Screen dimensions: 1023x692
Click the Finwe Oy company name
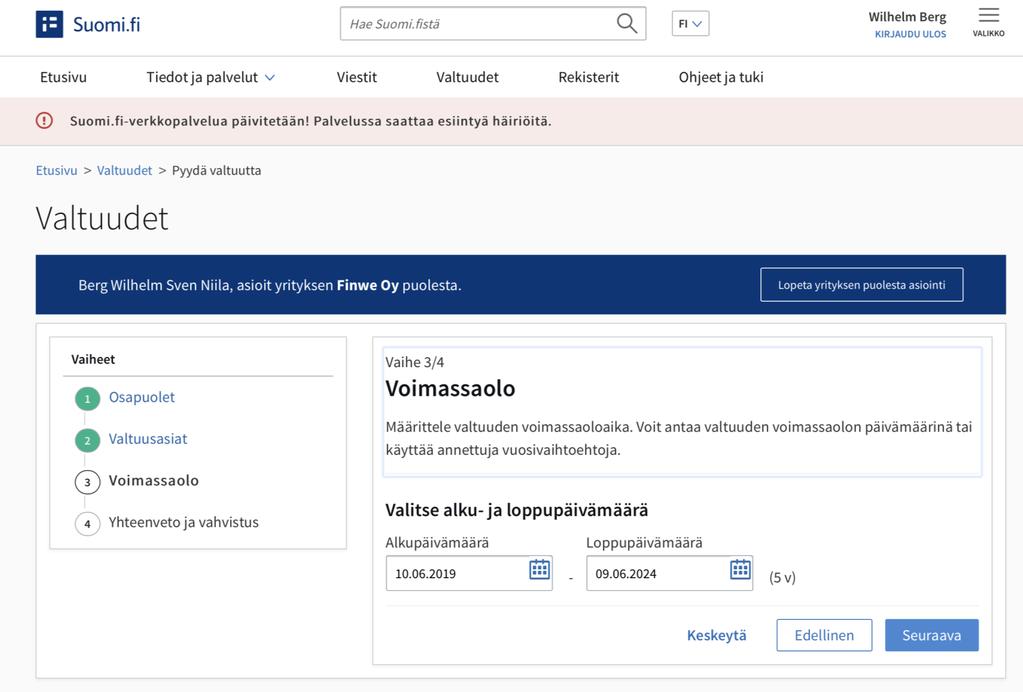pos(367,285)
